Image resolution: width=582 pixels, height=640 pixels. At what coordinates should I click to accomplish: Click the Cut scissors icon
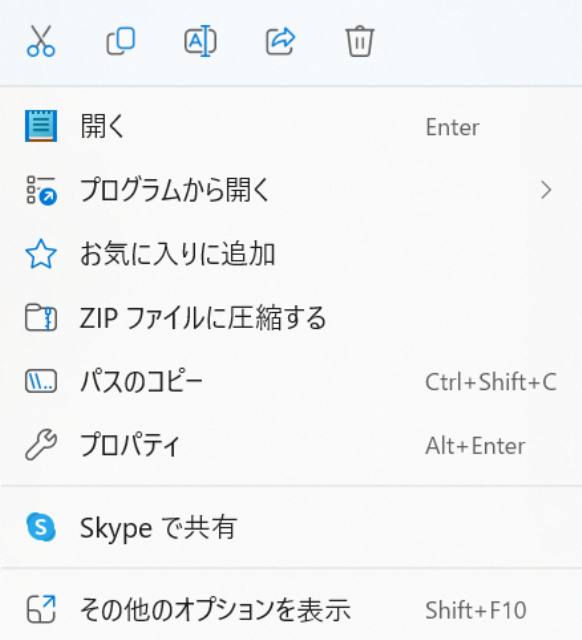pyautogui.click(x=41, y=41)
